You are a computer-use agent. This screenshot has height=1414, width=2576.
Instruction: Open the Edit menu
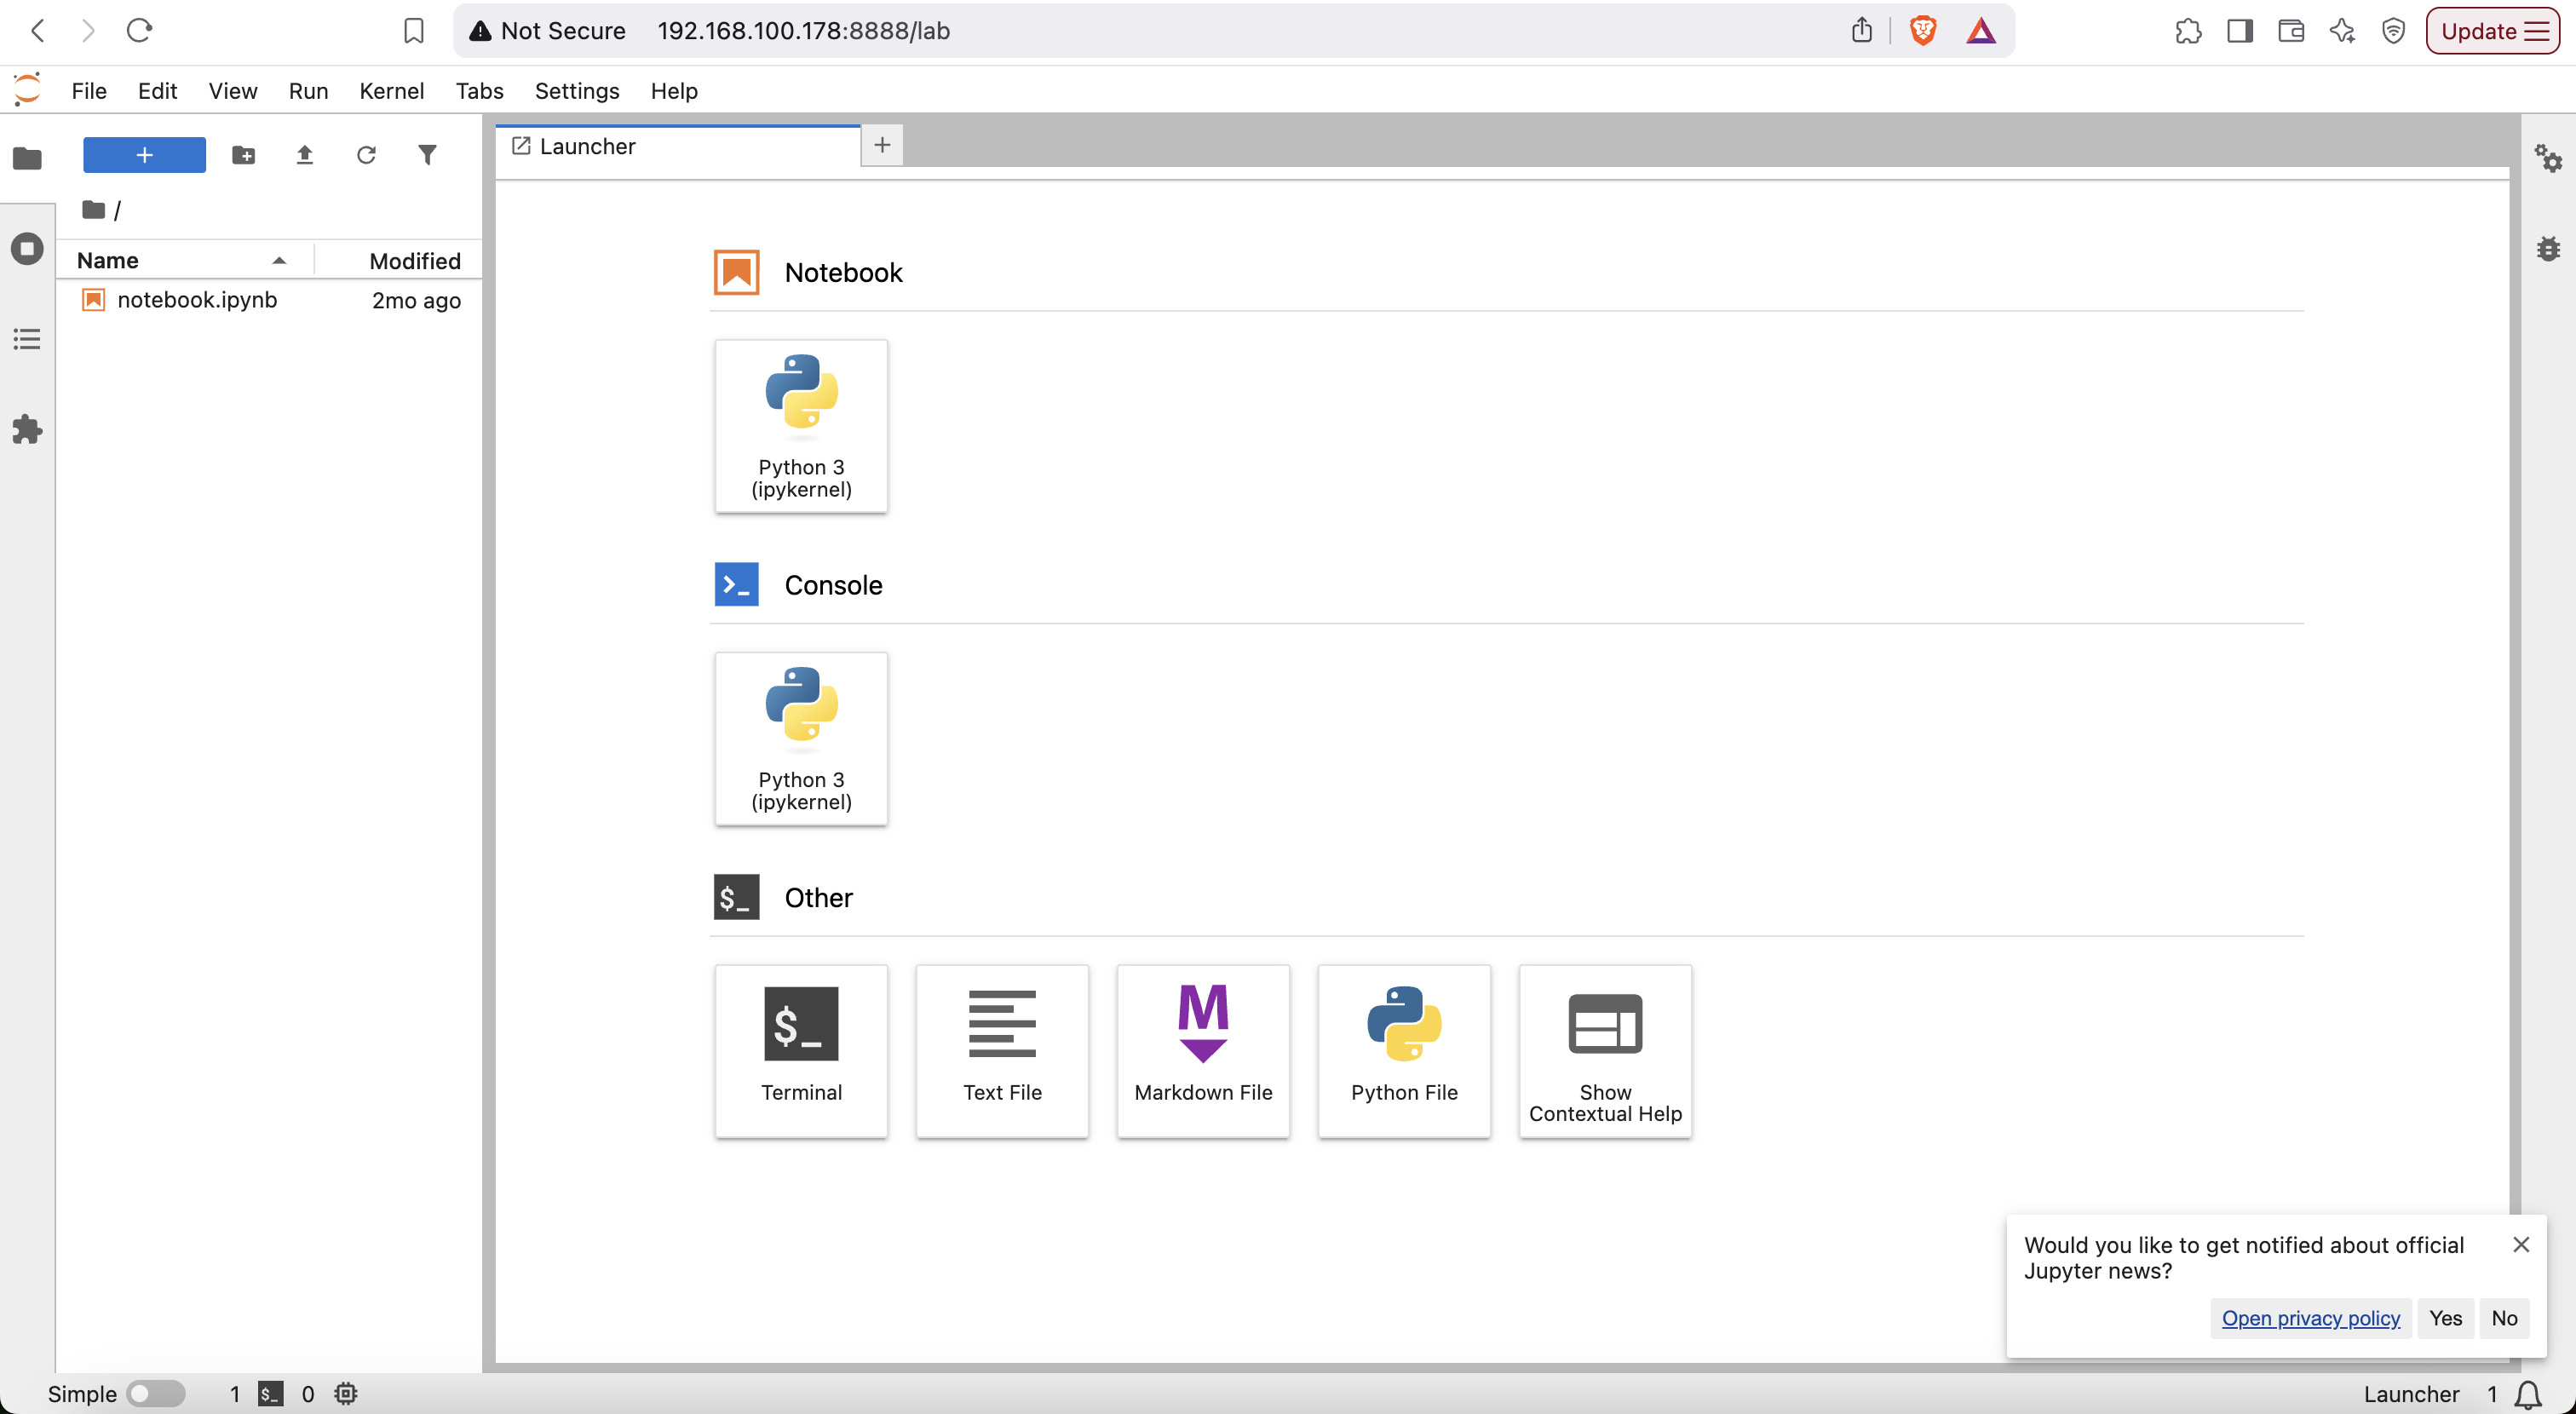[157, 91]
